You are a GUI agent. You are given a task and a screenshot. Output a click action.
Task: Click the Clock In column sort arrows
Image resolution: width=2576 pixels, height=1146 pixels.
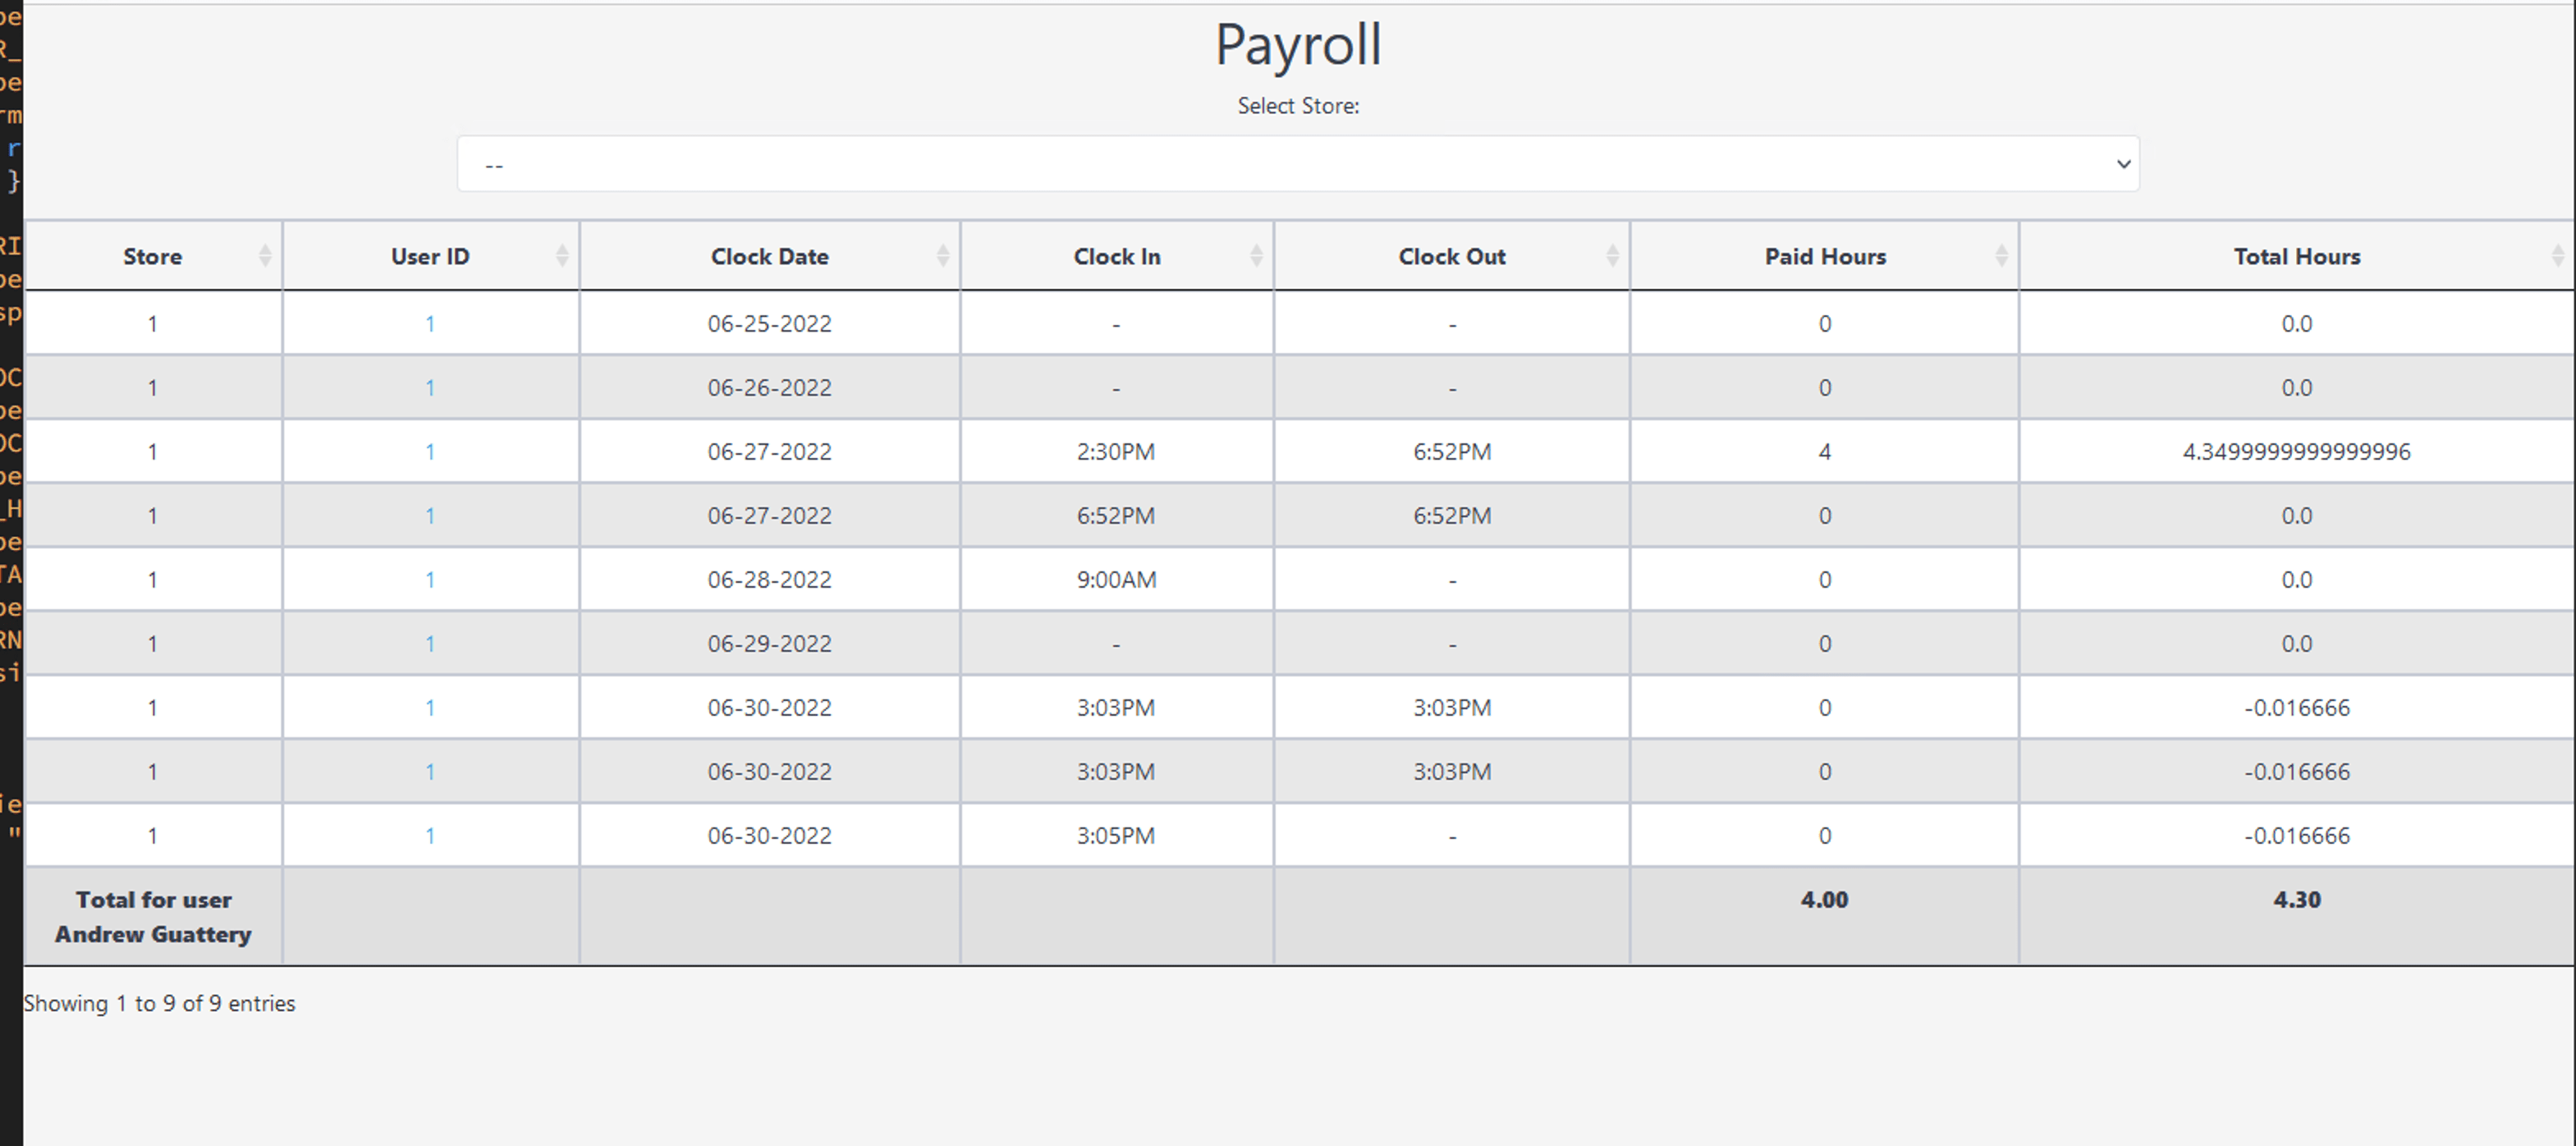[x=1256, y=256]
